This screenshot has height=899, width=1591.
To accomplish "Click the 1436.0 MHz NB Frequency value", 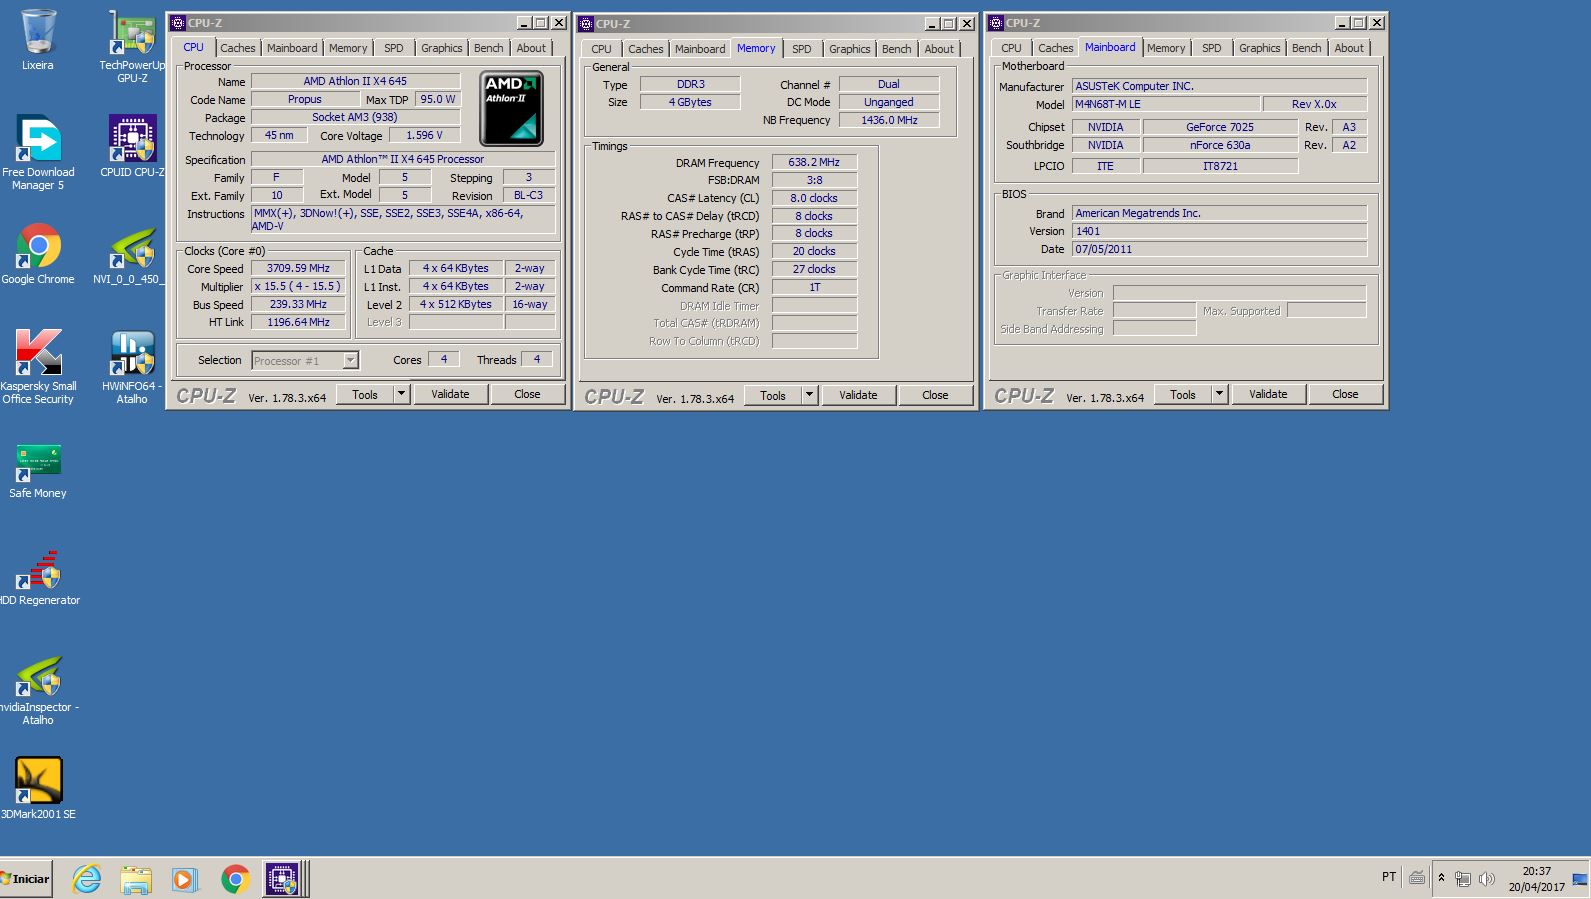I will click(889, 120).
